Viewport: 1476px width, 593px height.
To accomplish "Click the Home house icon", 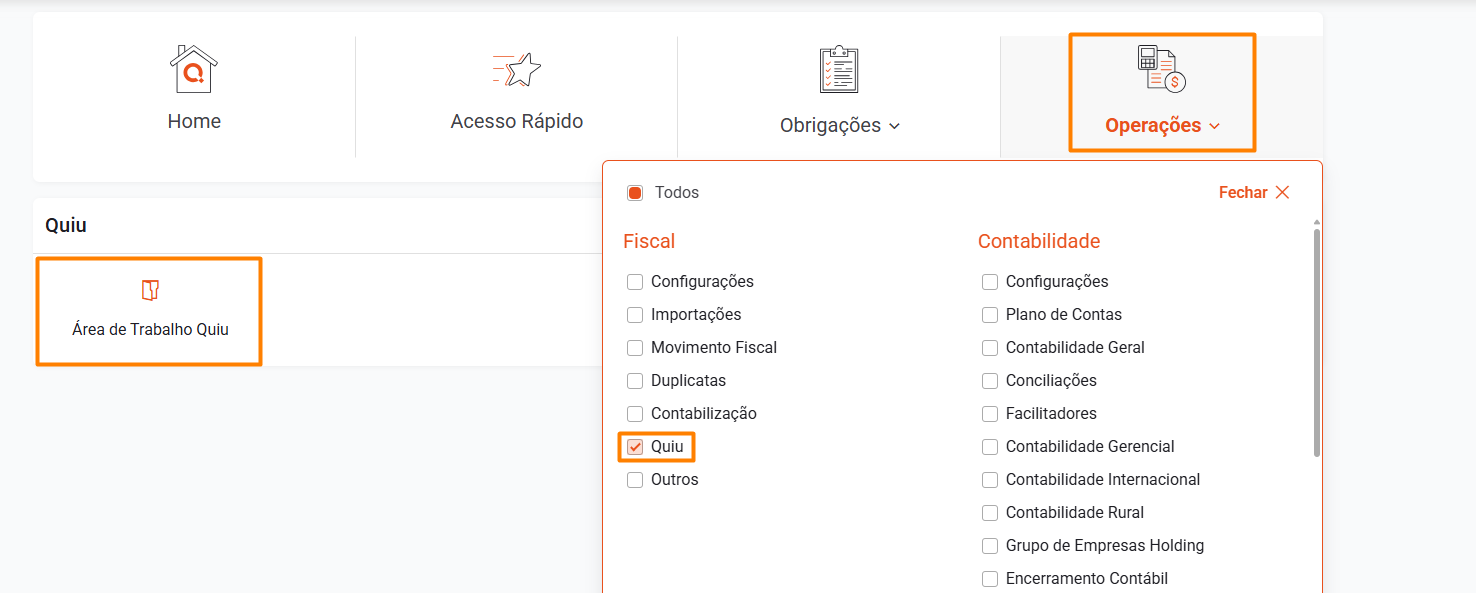I will pyautogui.click(x=194, y=69).
